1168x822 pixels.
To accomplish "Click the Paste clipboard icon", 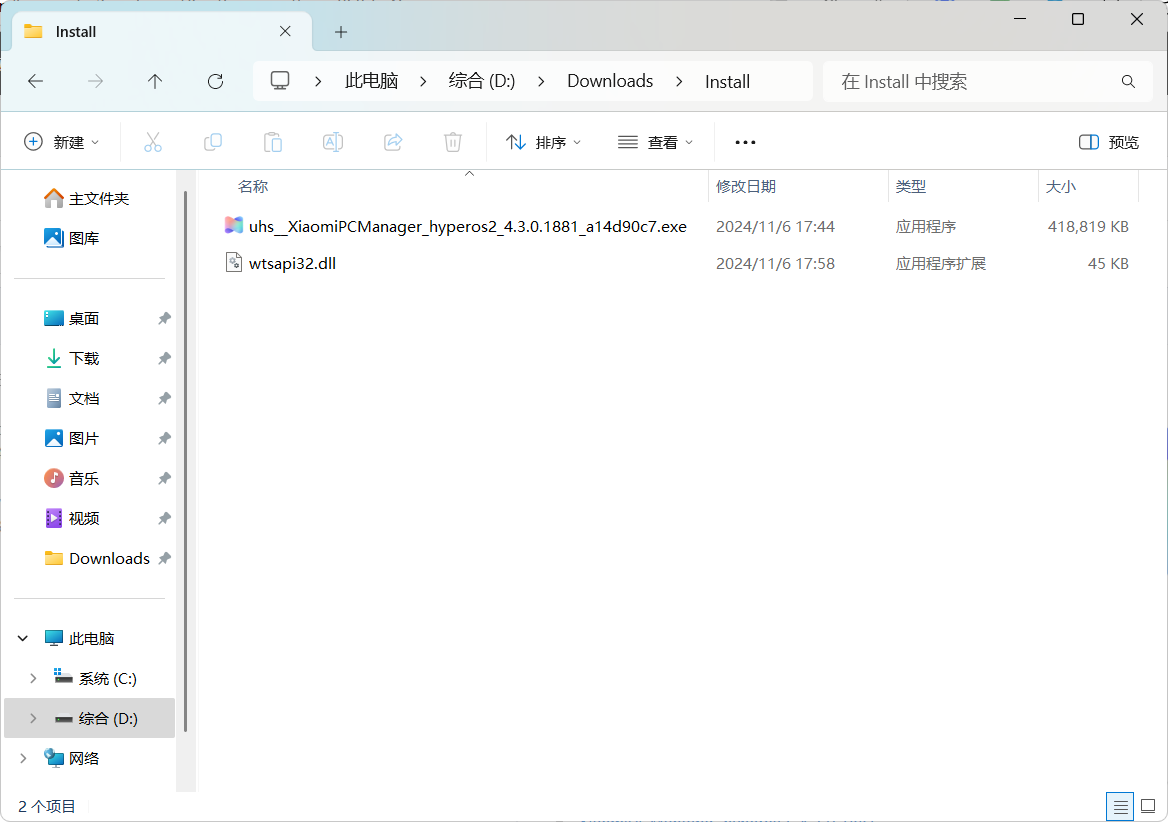I will [273, 142].
